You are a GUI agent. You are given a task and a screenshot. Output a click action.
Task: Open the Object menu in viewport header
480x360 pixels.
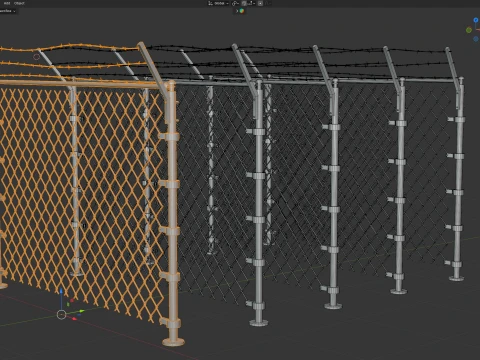pyautogui.click(x=20, y=3)
